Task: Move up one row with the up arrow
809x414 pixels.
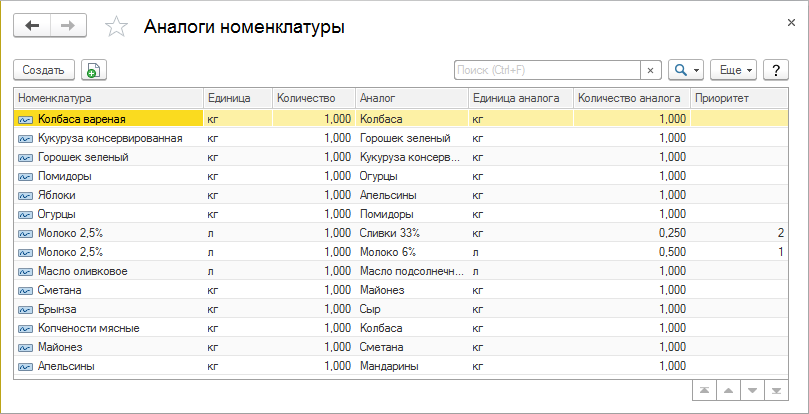Action: 728,389
